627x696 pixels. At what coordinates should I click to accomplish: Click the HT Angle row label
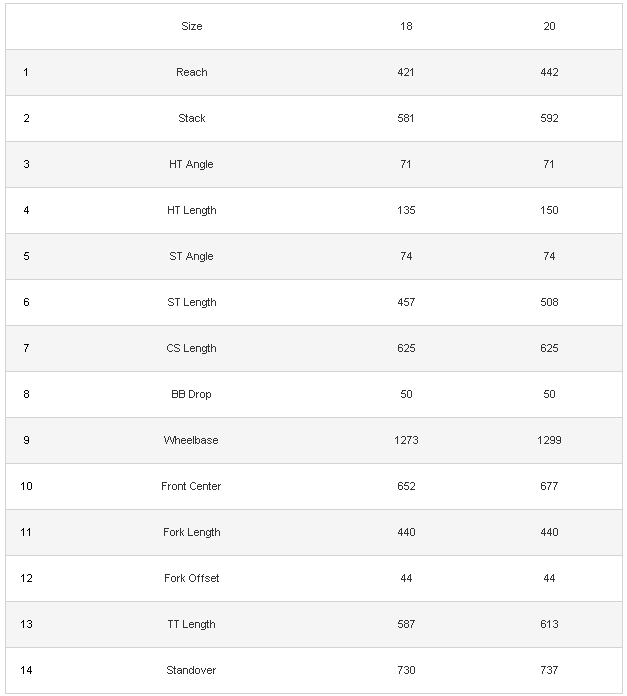(192, 164)
